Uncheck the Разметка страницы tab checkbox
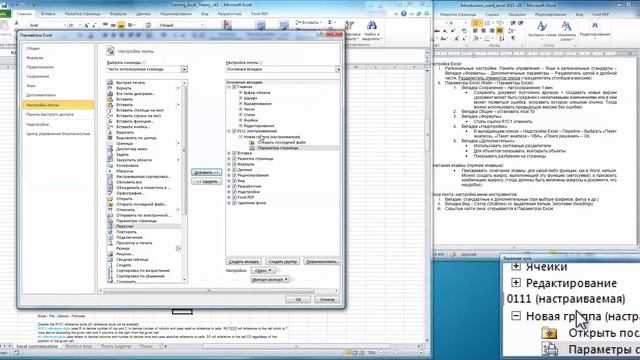Viewport: 640px width, 360px height. click(x=234, y=159)
